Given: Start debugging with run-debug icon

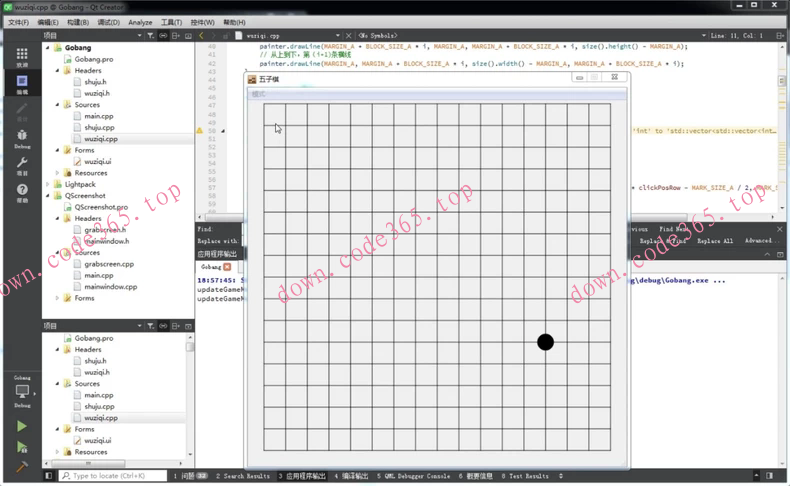Looking at the screenshot, I should (x=22, y=447).
